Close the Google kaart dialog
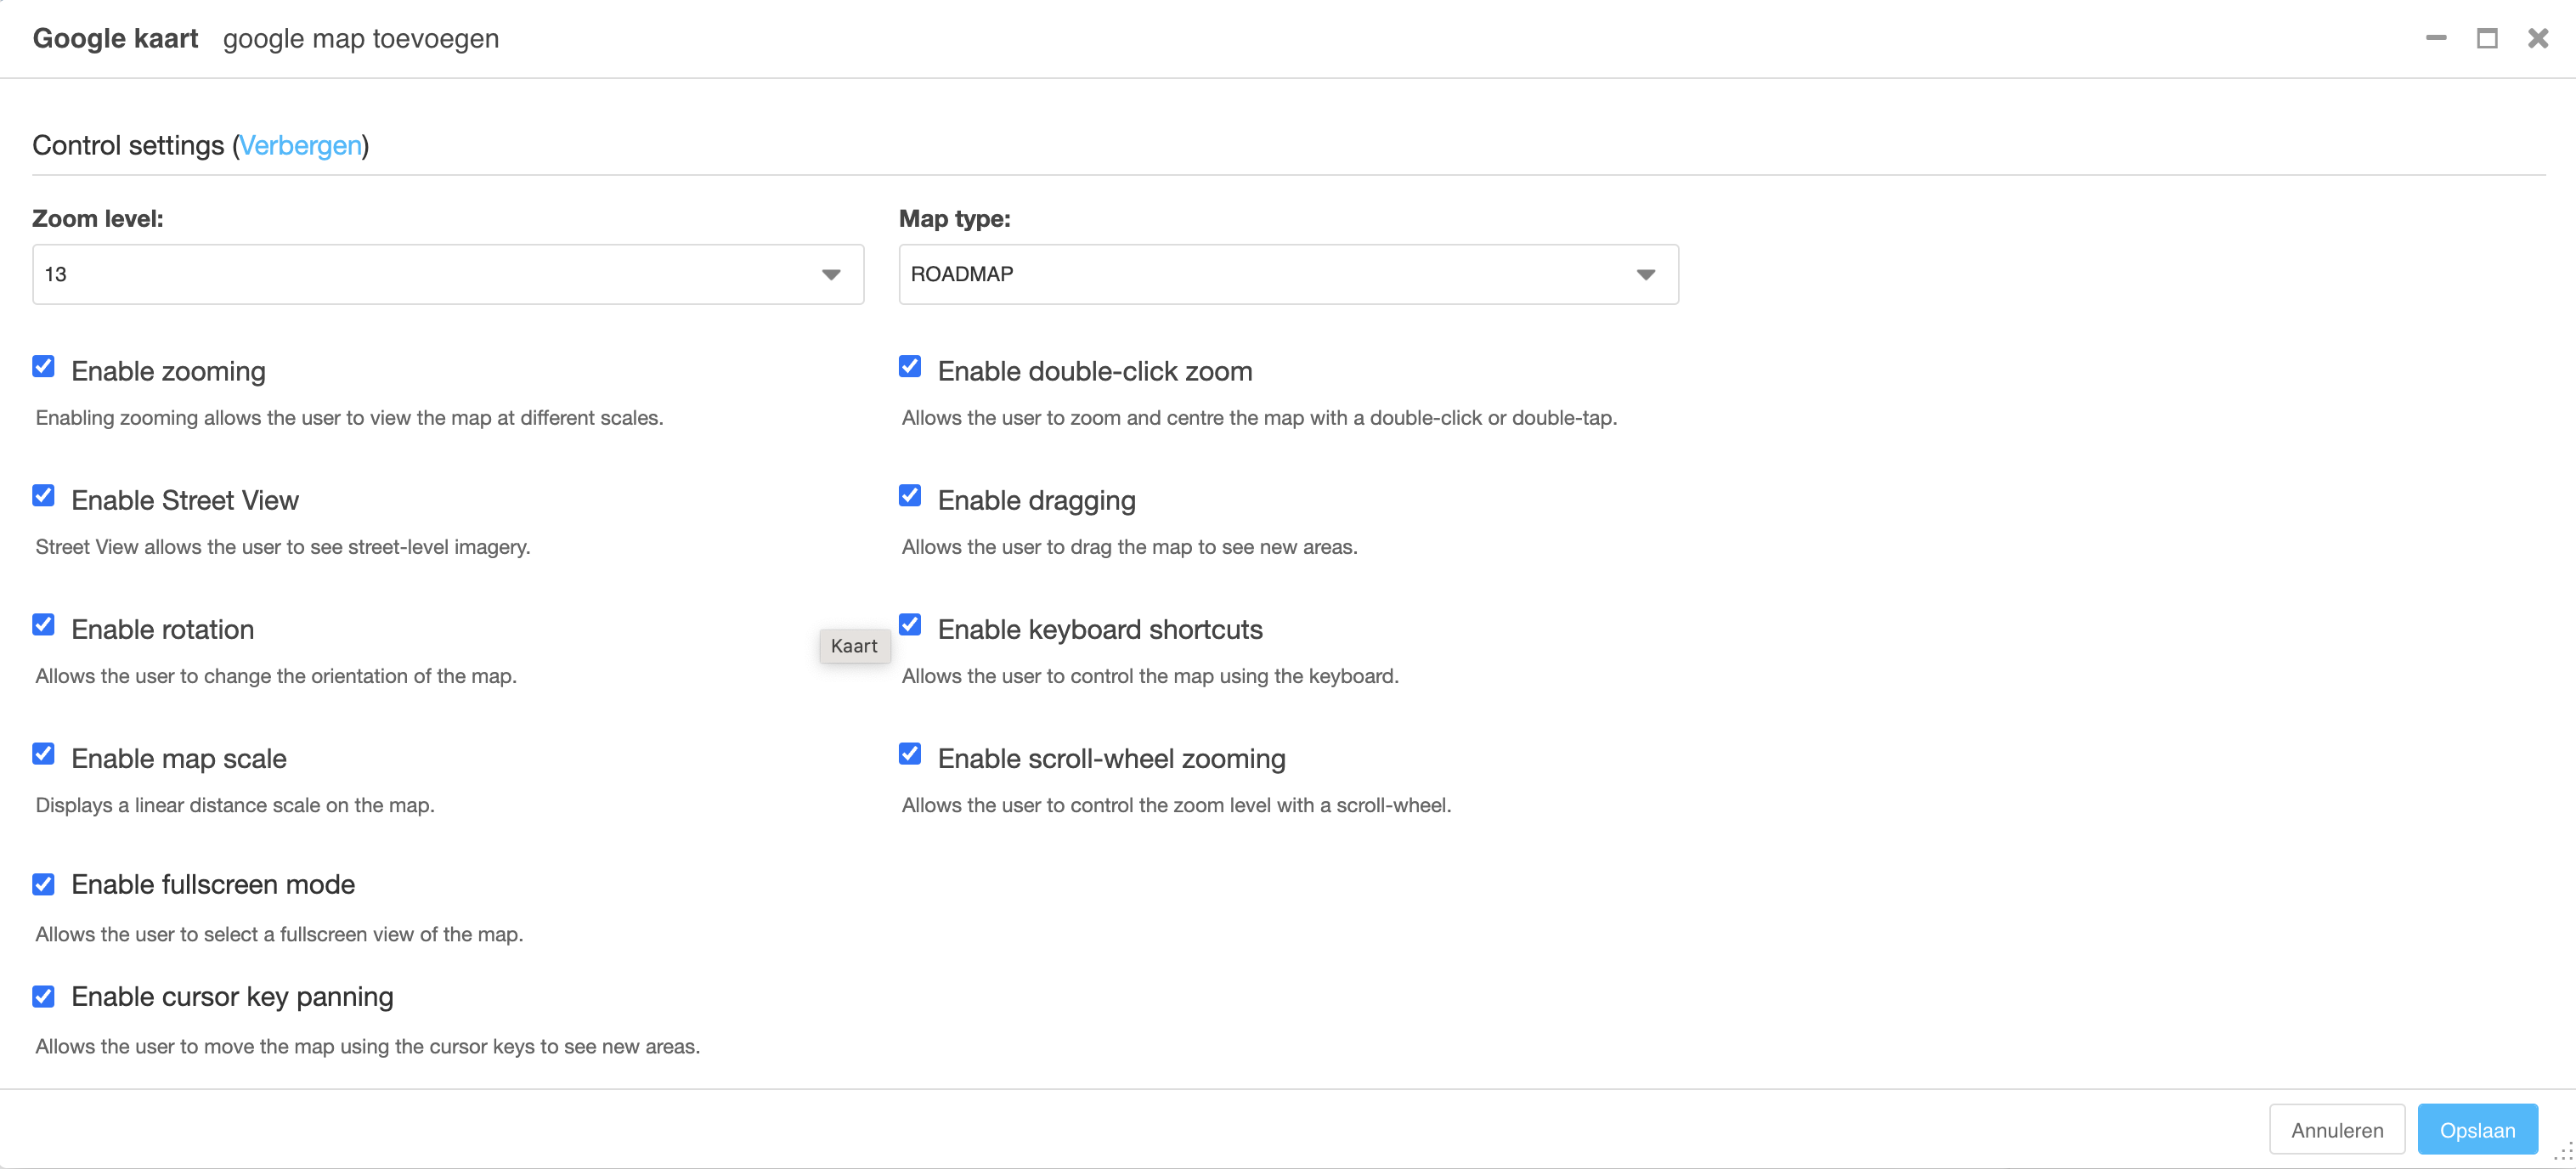The image size is (2576, 1169). point(2537,38)
